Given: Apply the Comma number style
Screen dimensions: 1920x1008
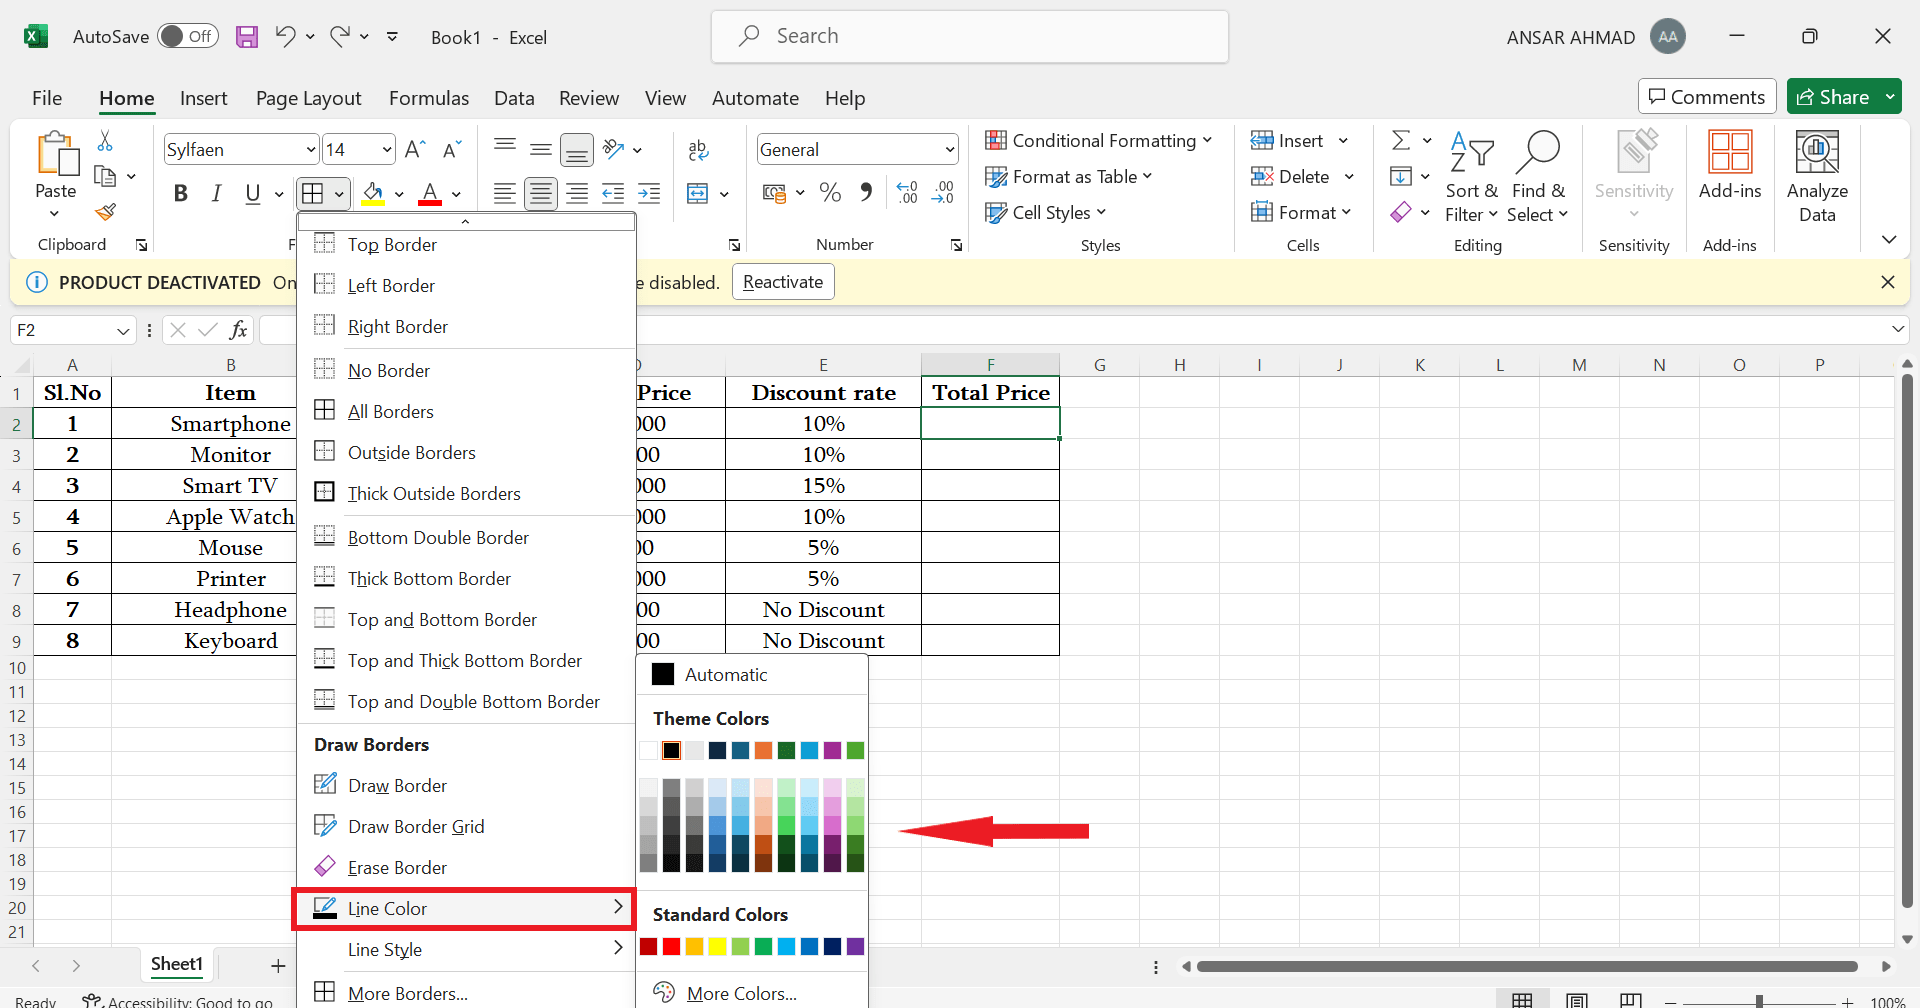Looking at the screenshot, I should (x=866, y=193).
